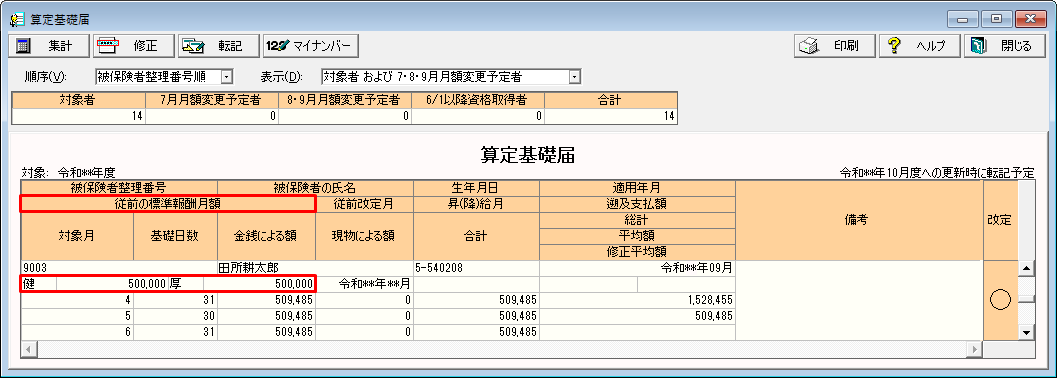
Task: Click the 改定 column header
Action: pos(1000,220)
